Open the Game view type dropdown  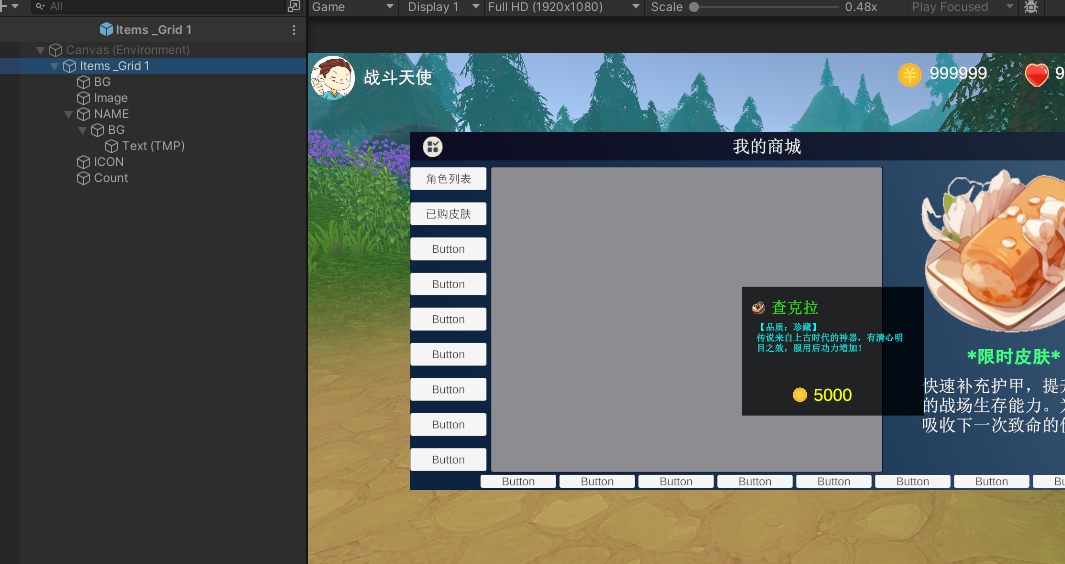pyautogui.click(x=353, y=7)
